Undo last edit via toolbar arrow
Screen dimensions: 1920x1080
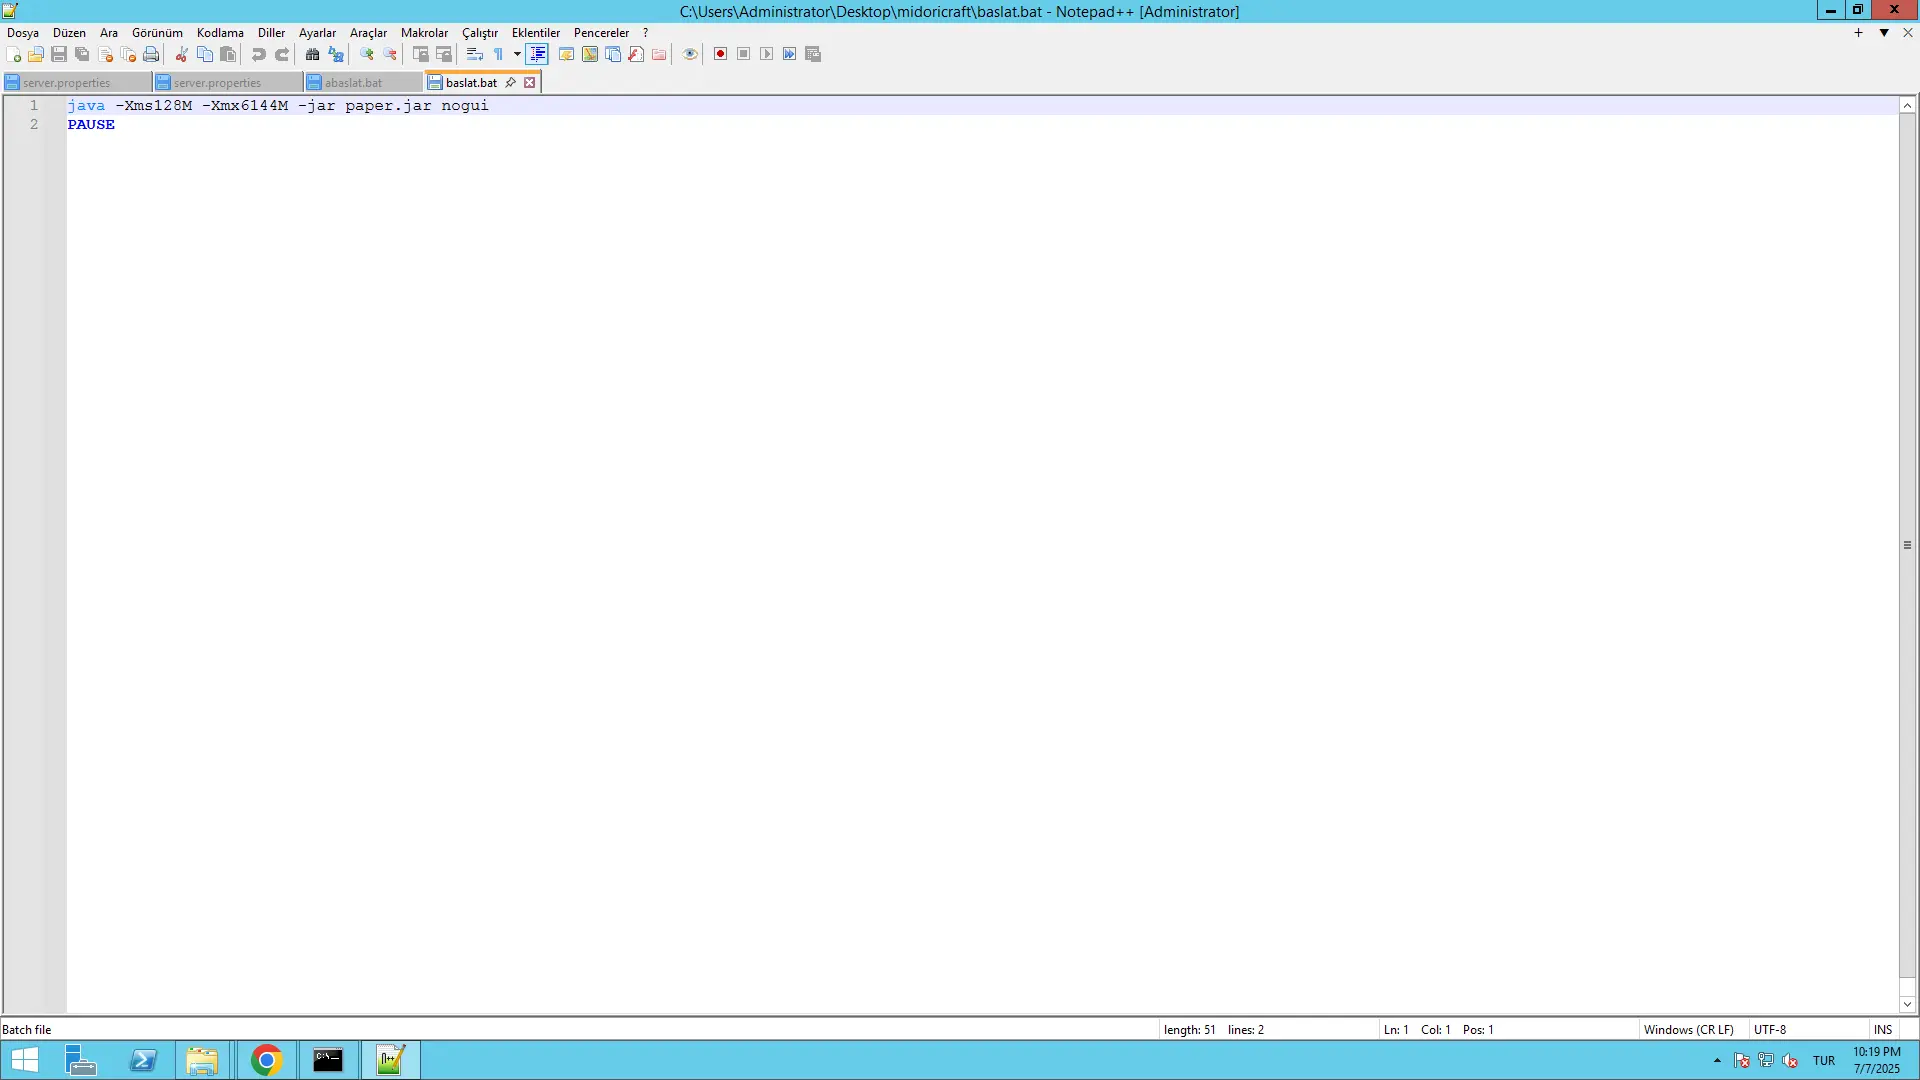259,54
